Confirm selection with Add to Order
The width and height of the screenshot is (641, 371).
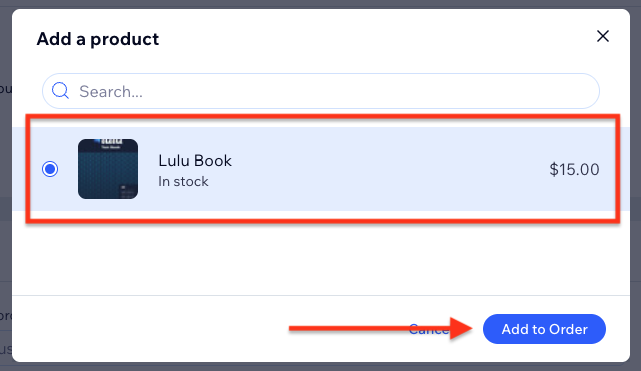(544, 329)
